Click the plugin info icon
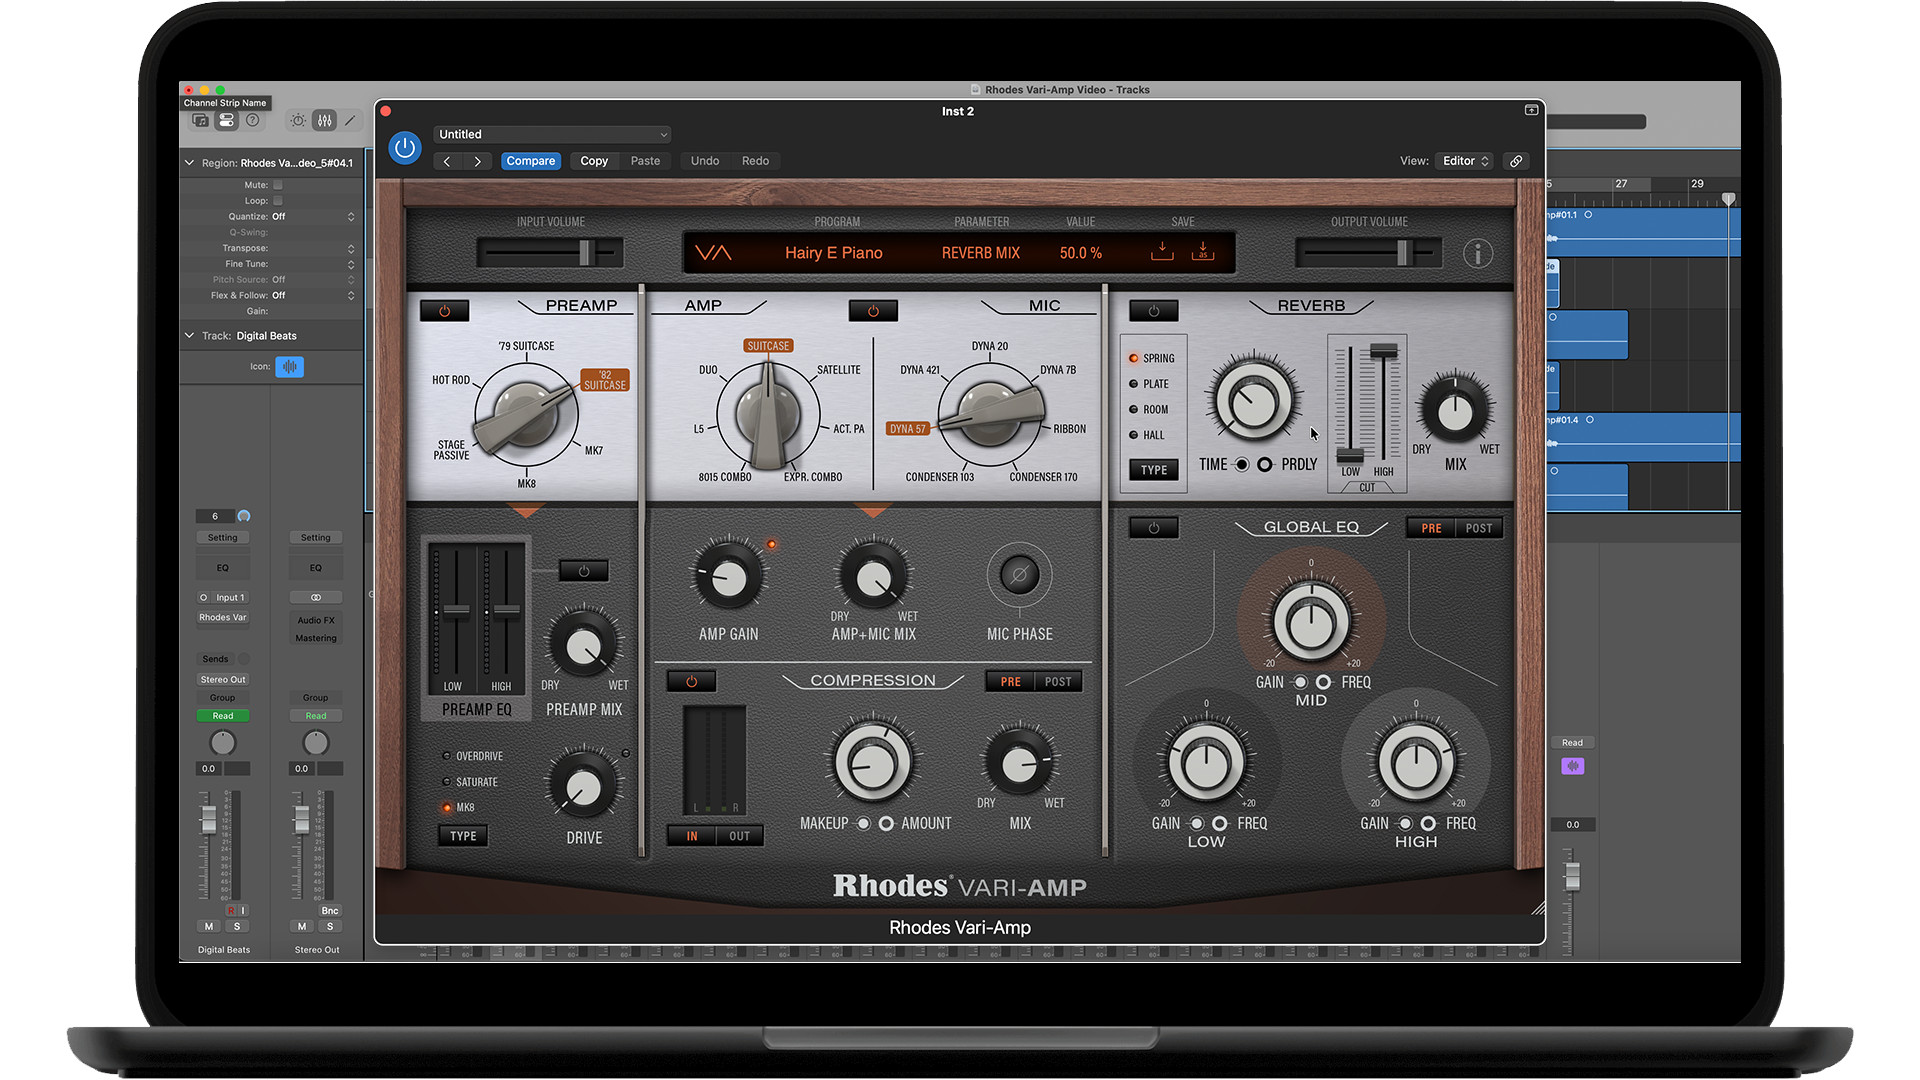Image resolution: width=1920 pixels, height=1080 pixels. [1477, 253]
